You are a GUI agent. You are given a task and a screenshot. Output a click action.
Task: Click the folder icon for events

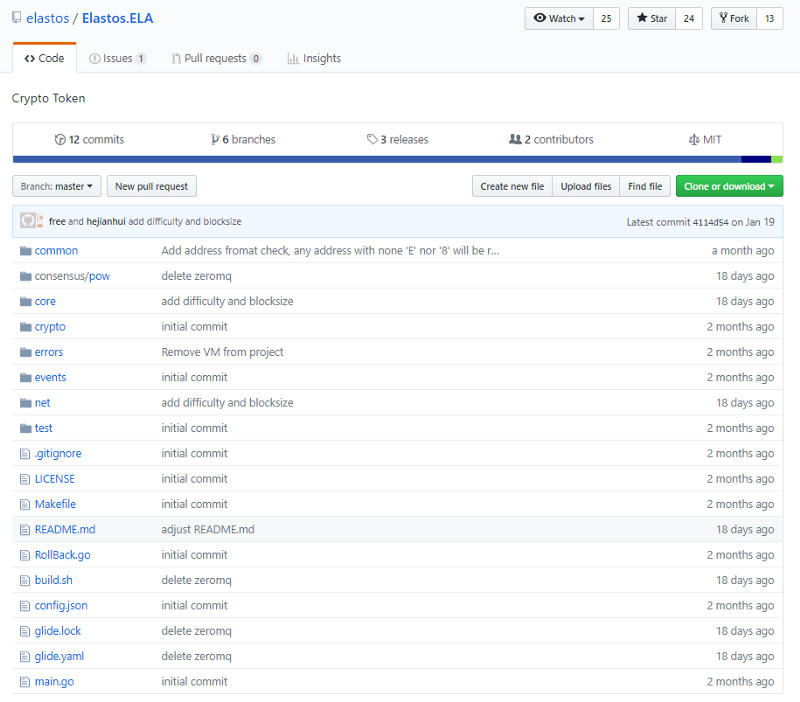click(x=26, y=378)
